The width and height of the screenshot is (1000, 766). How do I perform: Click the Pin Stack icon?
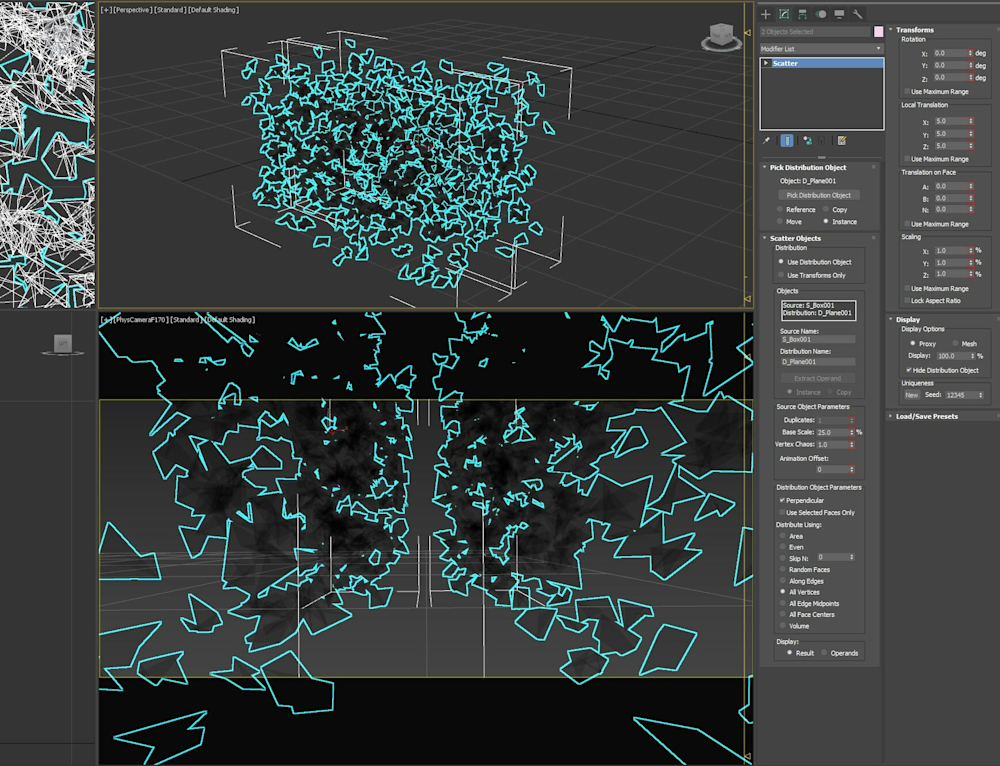coord(767,141)
